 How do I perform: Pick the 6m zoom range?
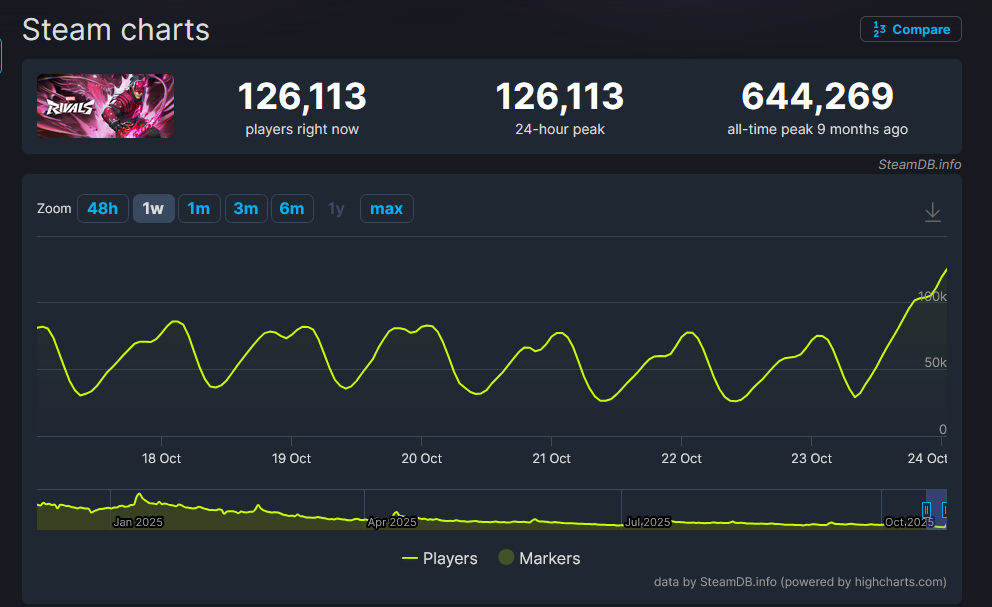(292, 208)
